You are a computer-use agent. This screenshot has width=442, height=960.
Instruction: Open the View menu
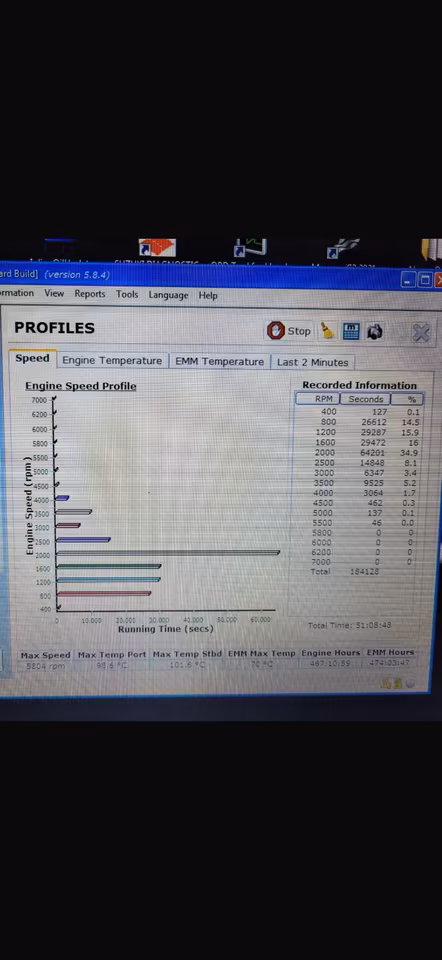[x=54, y=293]
